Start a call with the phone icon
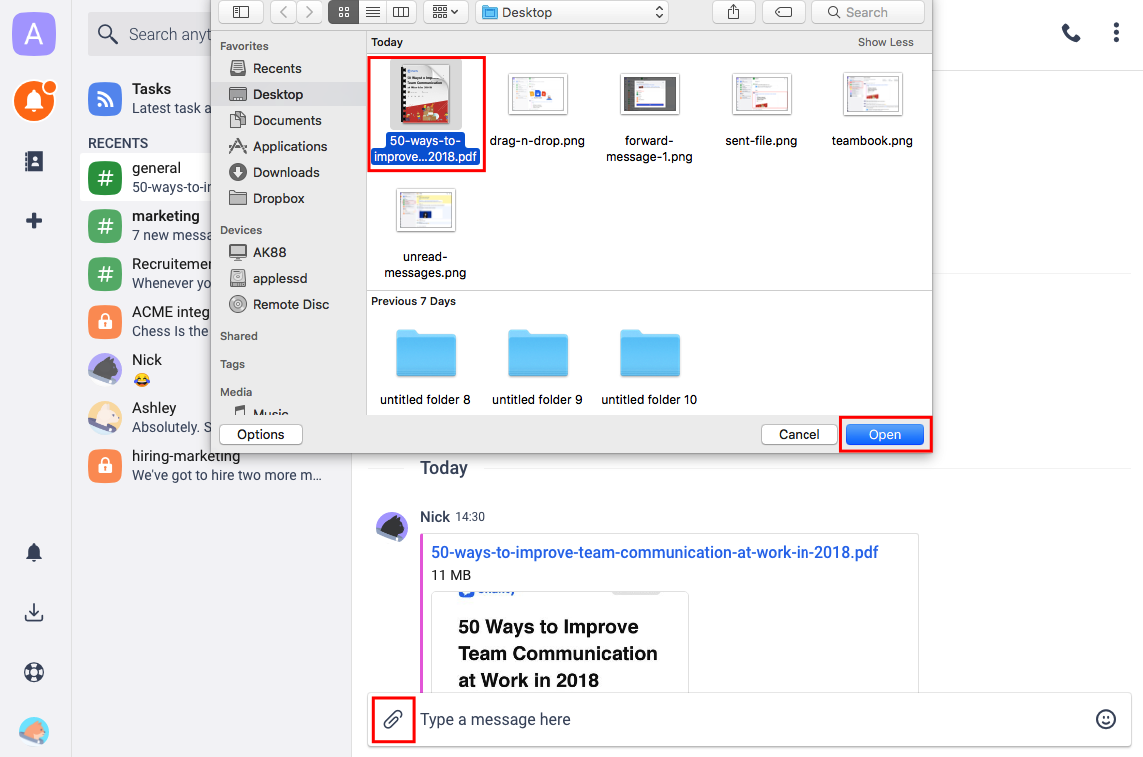The width and height of the screenshot is (1143, 757). coord(1071,33)
